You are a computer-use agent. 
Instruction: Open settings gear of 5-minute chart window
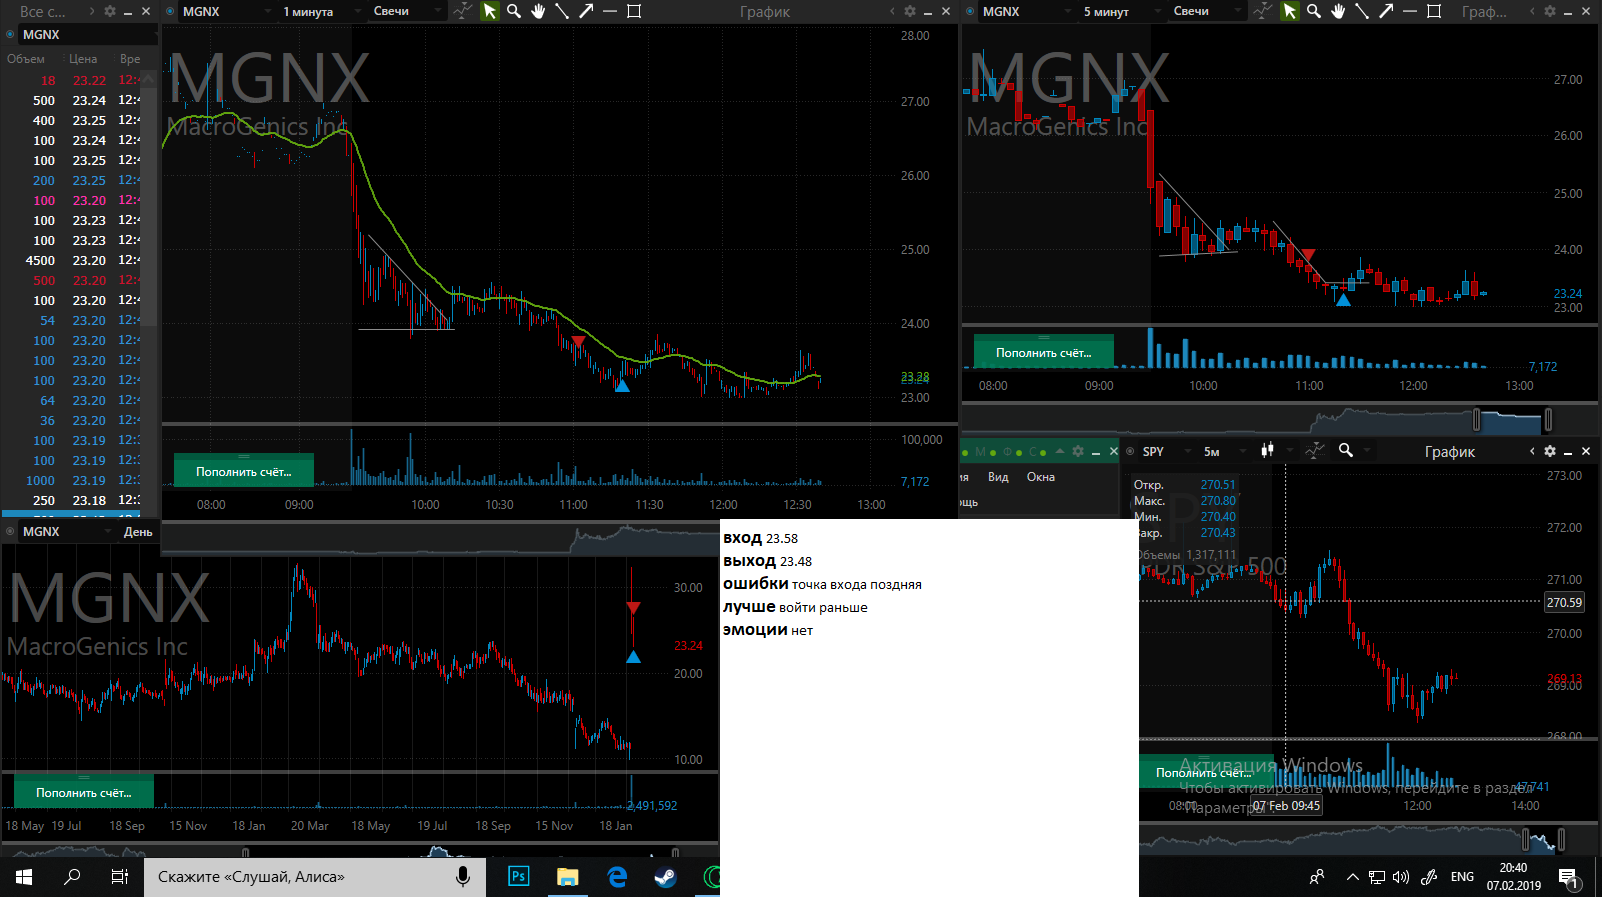[1550, 11]
